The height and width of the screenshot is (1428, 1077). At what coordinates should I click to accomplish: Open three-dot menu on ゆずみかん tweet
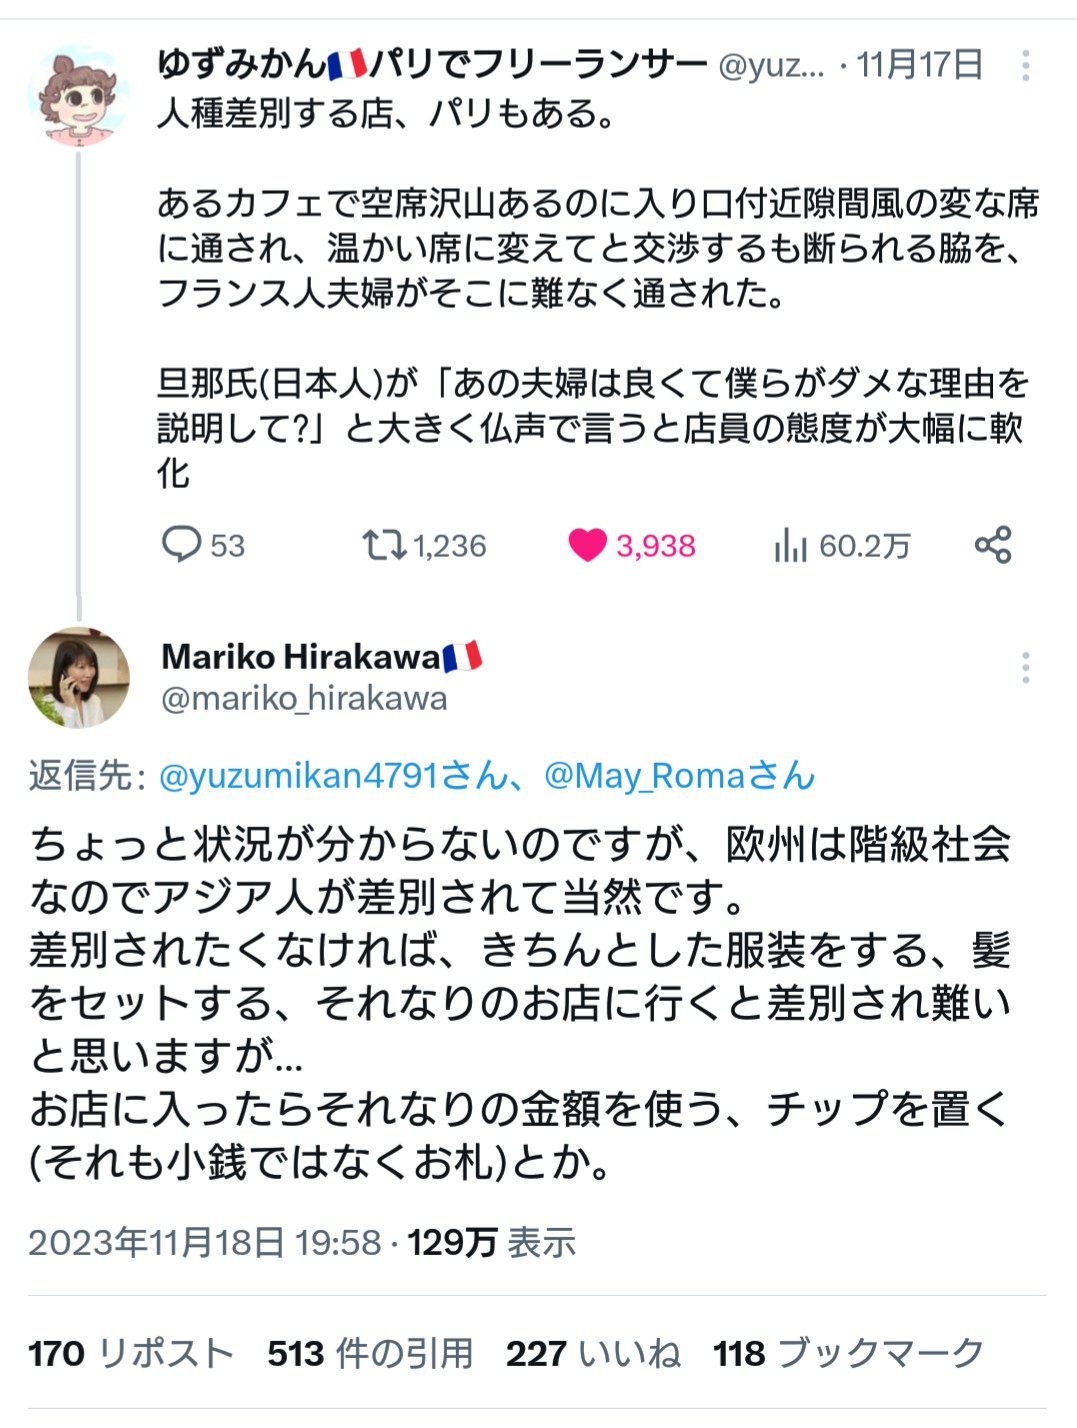tap(1025, 66)
